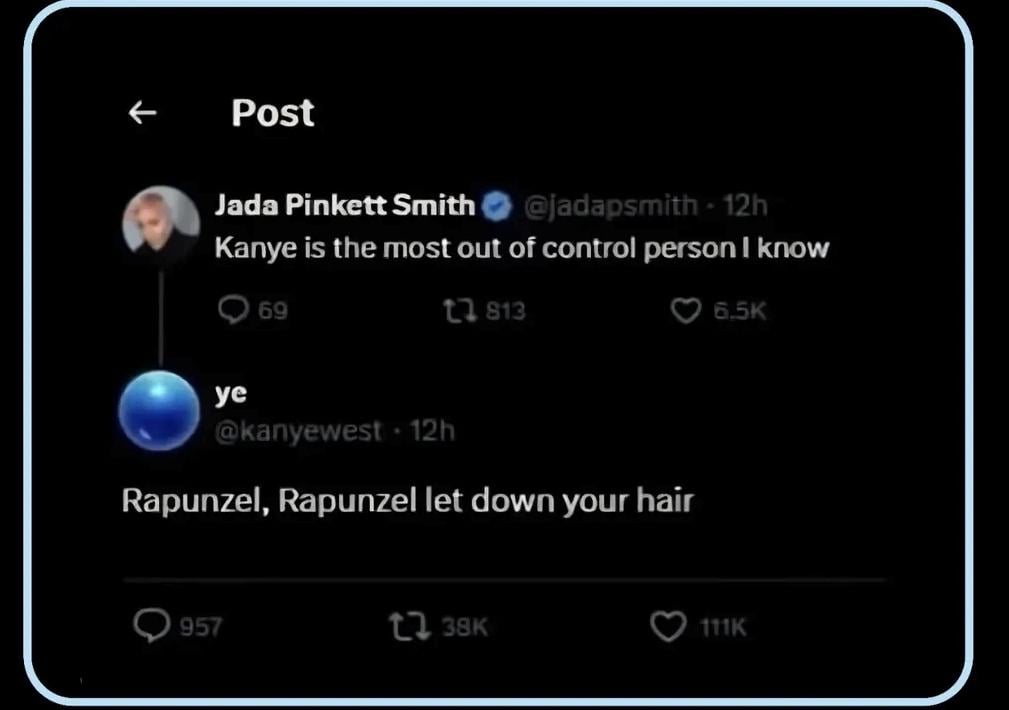Click the 12h timestamp beside @kanyewest
The width and height of the screenshot is (1009, 710).
[x=432, y=431]
